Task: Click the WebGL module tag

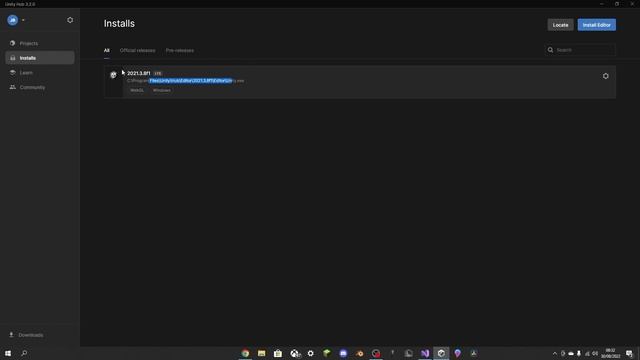Action: click(137, 90)
